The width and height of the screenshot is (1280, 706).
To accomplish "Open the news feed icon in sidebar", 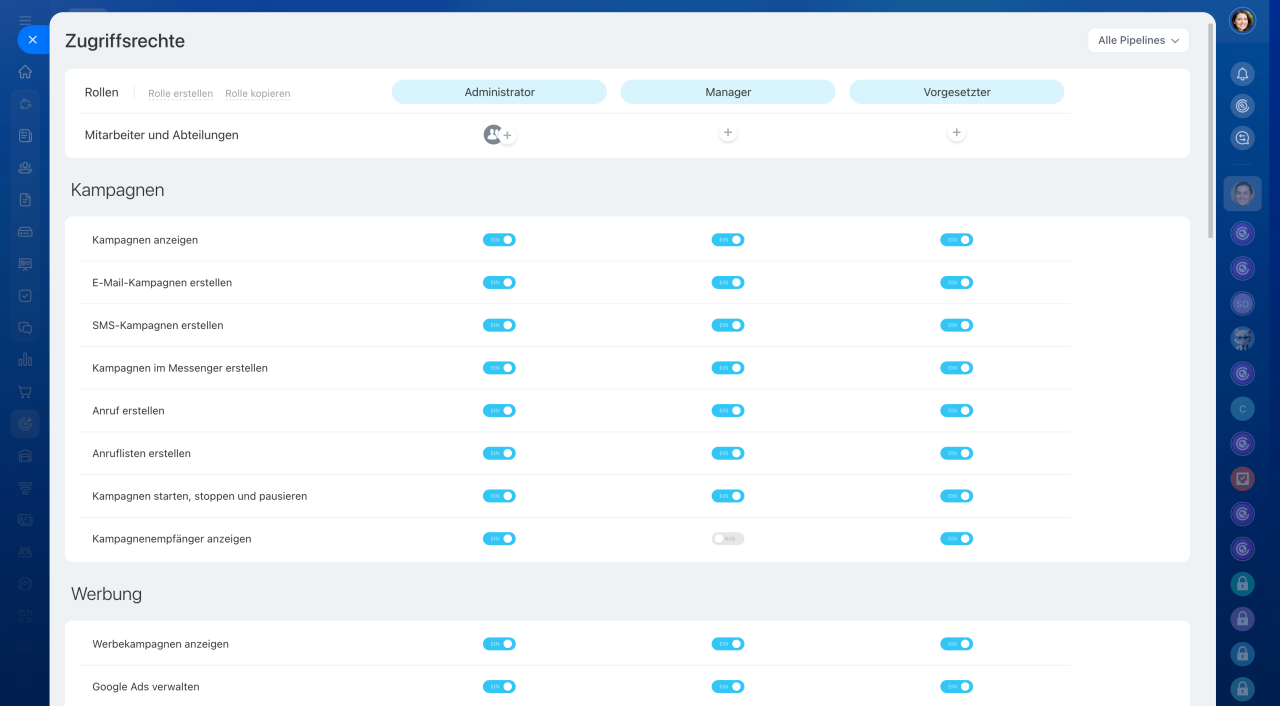I will (x=25, y=136).
